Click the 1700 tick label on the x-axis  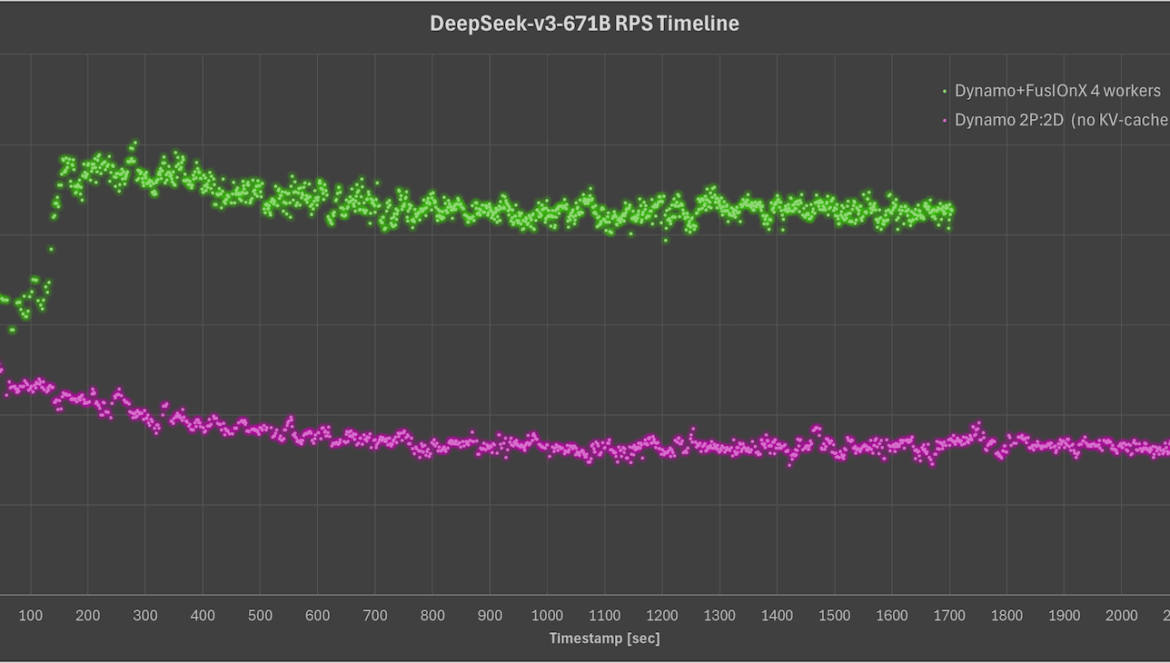coord(949,615)
